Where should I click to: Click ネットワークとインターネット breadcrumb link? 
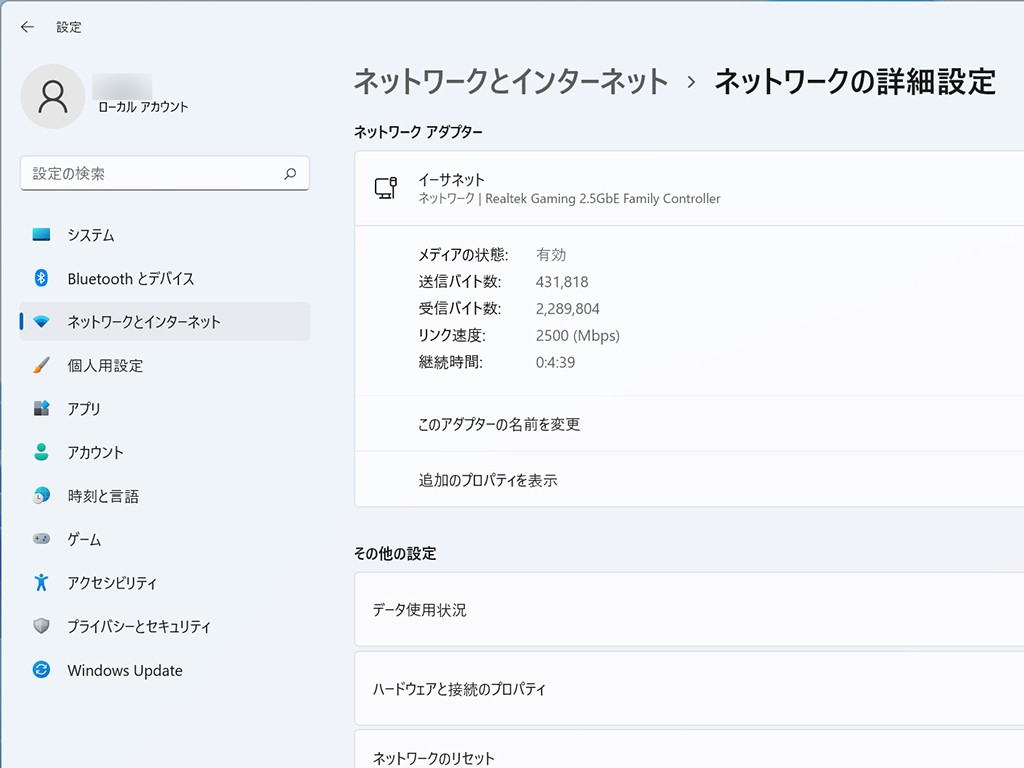tap(510, 82)
